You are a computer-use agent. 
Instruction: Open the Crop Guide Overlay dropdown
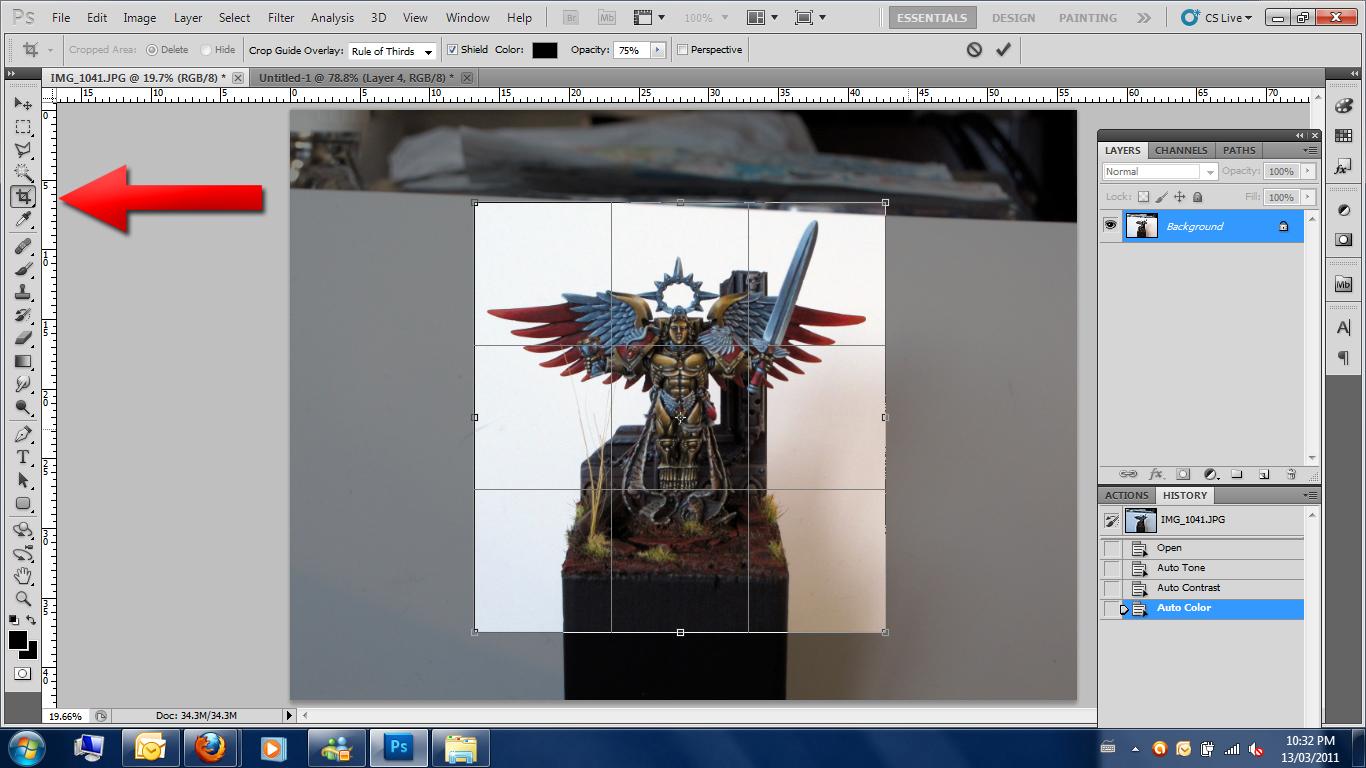click(392, 51)
